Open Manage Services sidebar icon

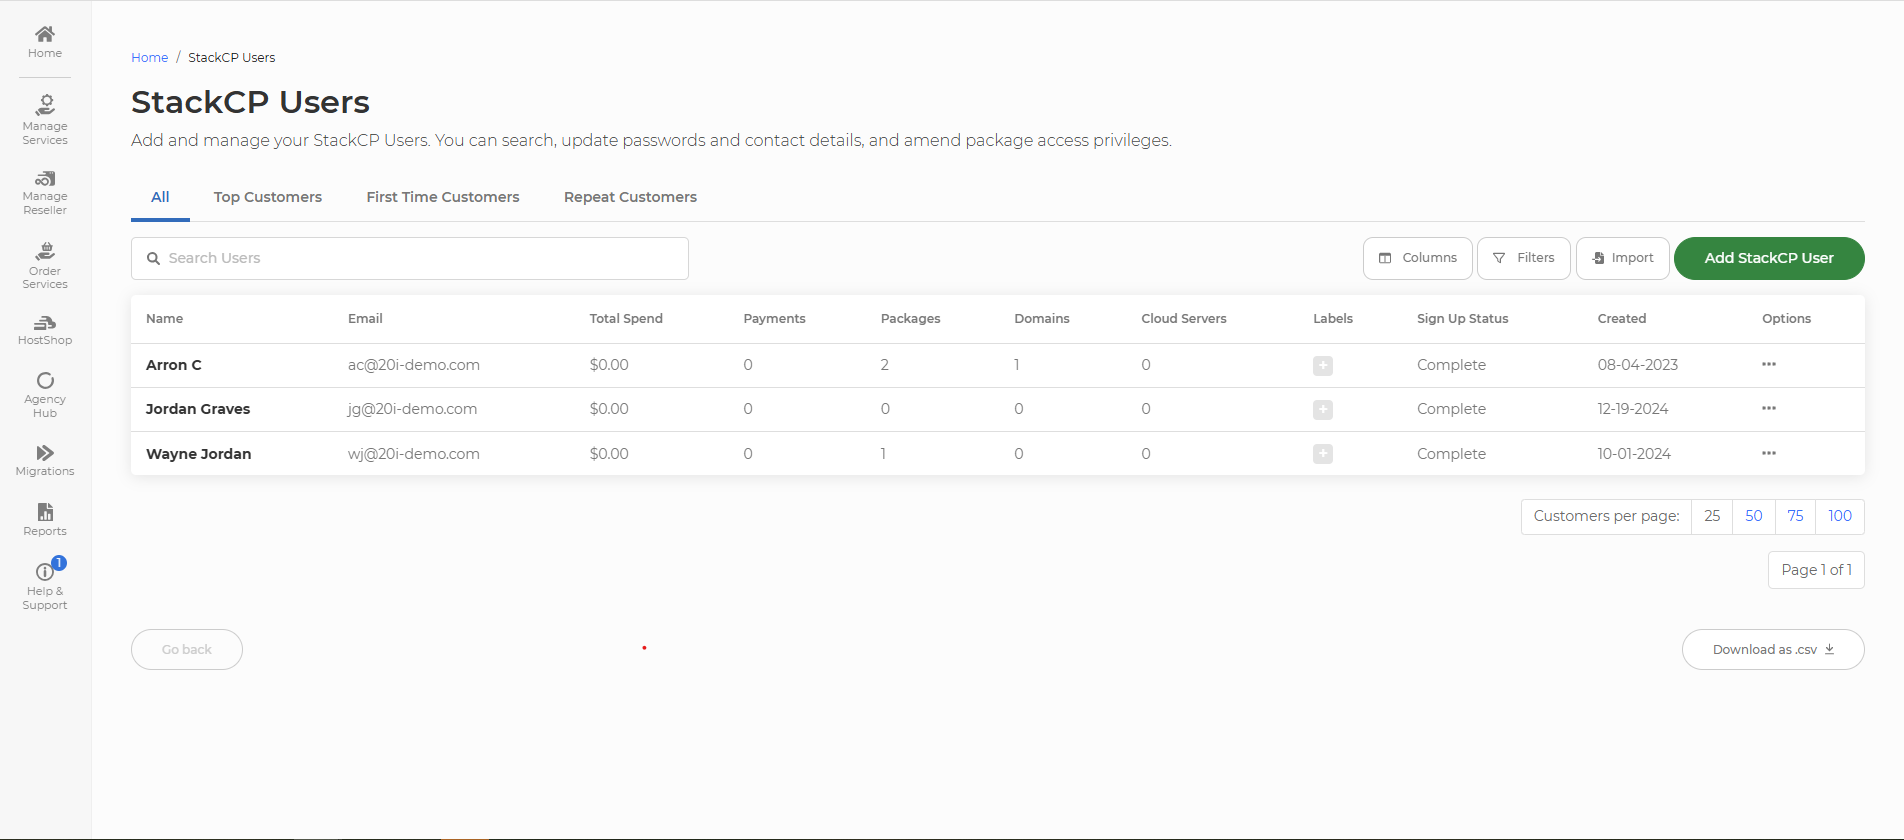pyautogui.click(x=45, y=119)
